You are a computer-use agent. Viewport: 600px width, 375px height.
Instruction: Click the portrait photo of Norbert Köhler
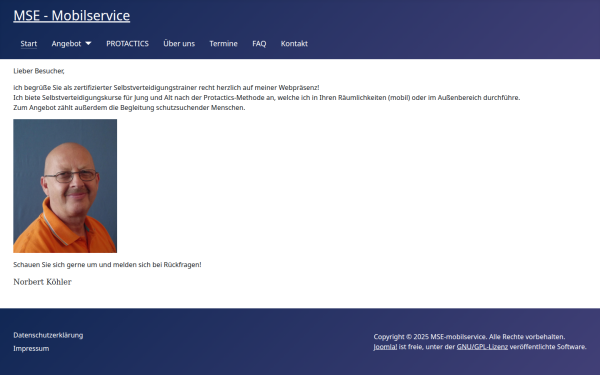65,186
